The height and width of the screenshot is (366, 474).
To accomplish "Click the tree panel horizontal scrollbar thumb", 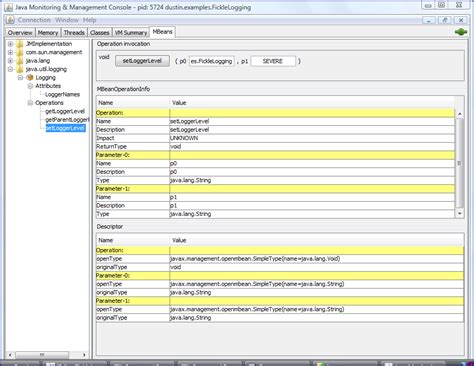I will click(x=42, y=355).
